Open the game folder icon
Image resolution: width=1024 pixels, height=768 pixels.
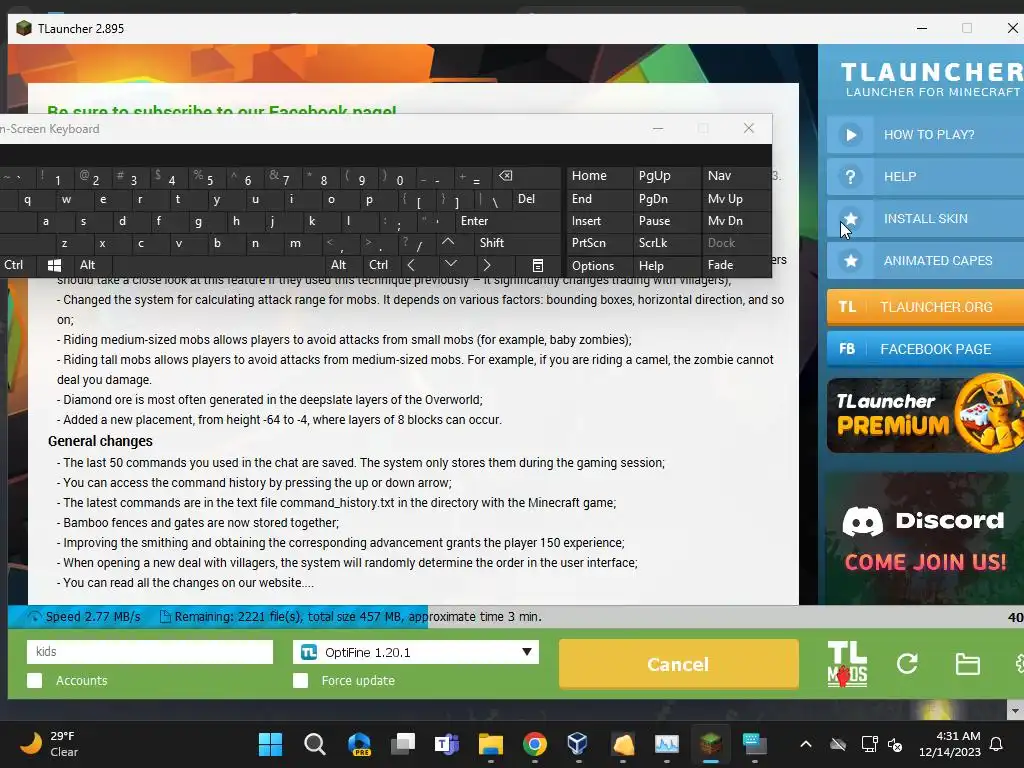point(967,664)
